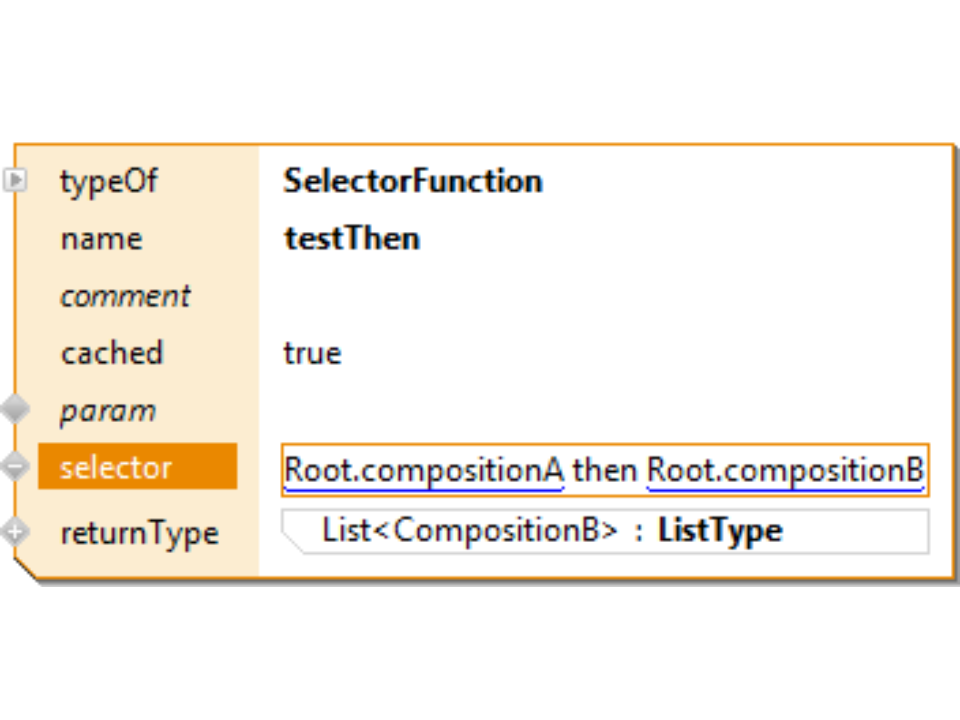Click the param diamond icon
The width and height of the screenshot is (960, 720).
click(15, 410)
